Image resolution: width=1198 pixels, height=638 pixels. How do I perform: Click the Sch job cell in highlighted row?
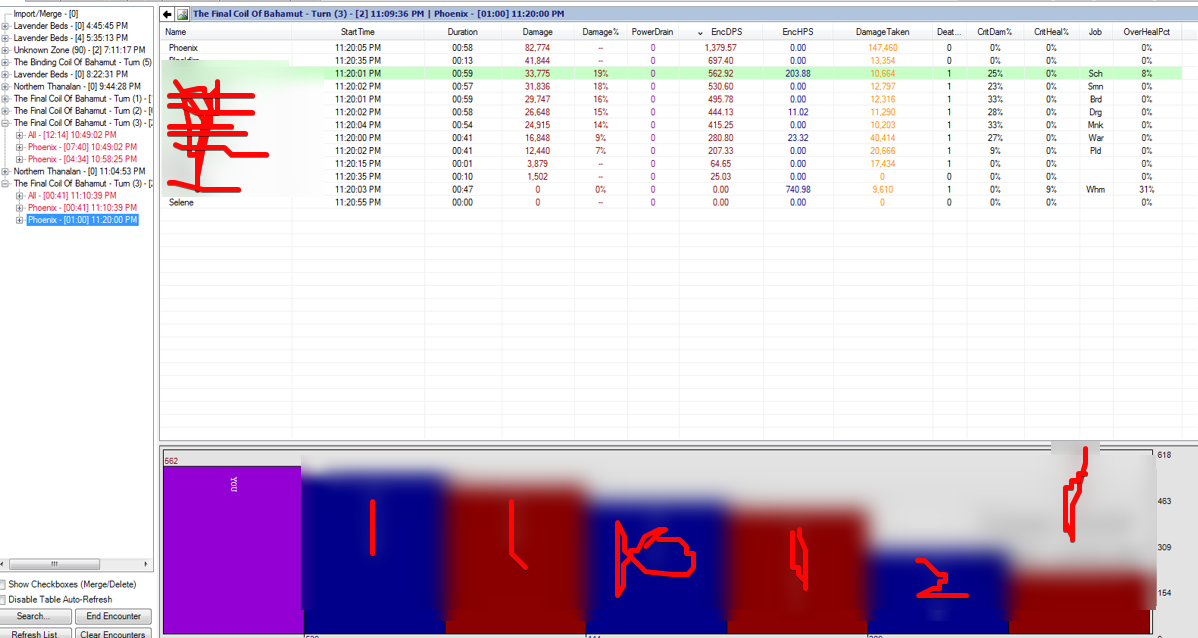click(1095, 73)
